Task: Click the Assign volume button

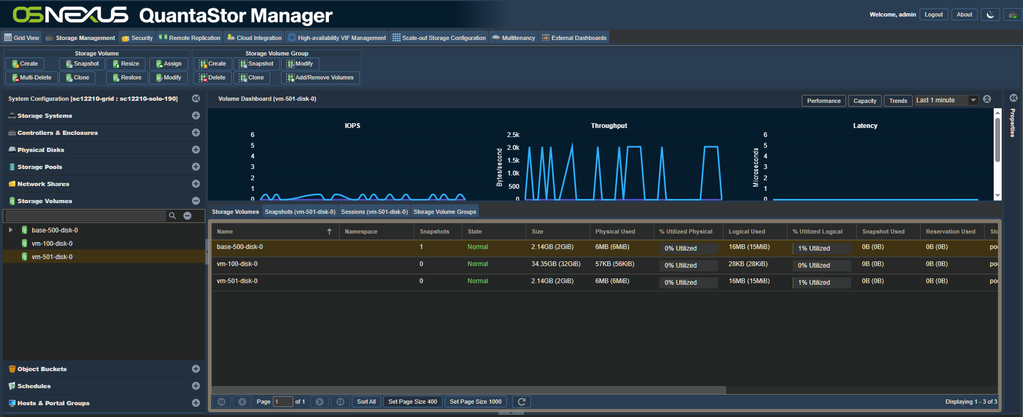Action: coord(169,64)
